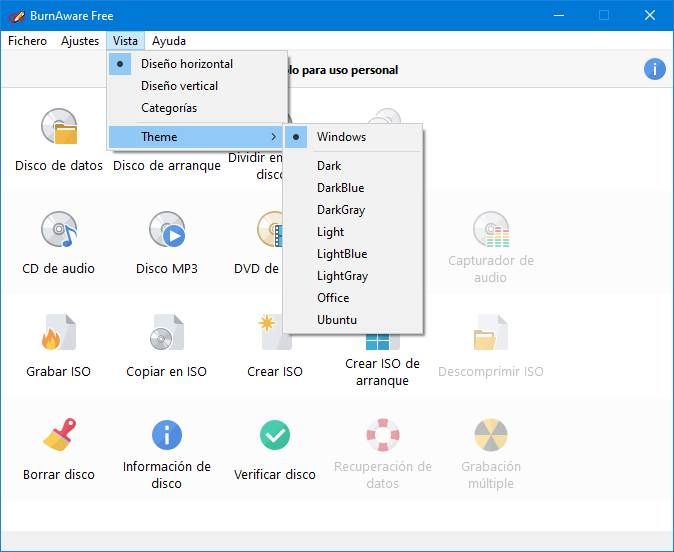
Task: Click the 'para uso personal' banner text
Action: (350, 70)
